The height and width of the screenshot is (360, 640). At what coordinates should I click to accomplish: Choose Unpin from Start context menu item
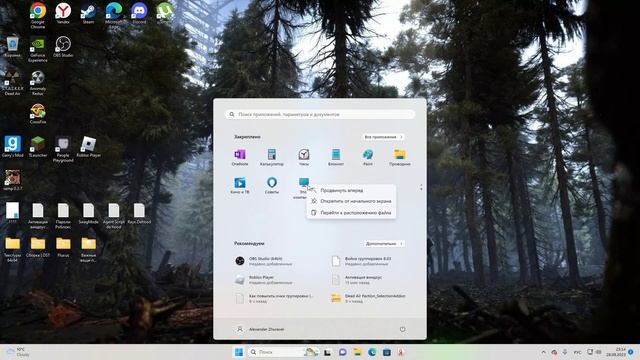point(351,201)
